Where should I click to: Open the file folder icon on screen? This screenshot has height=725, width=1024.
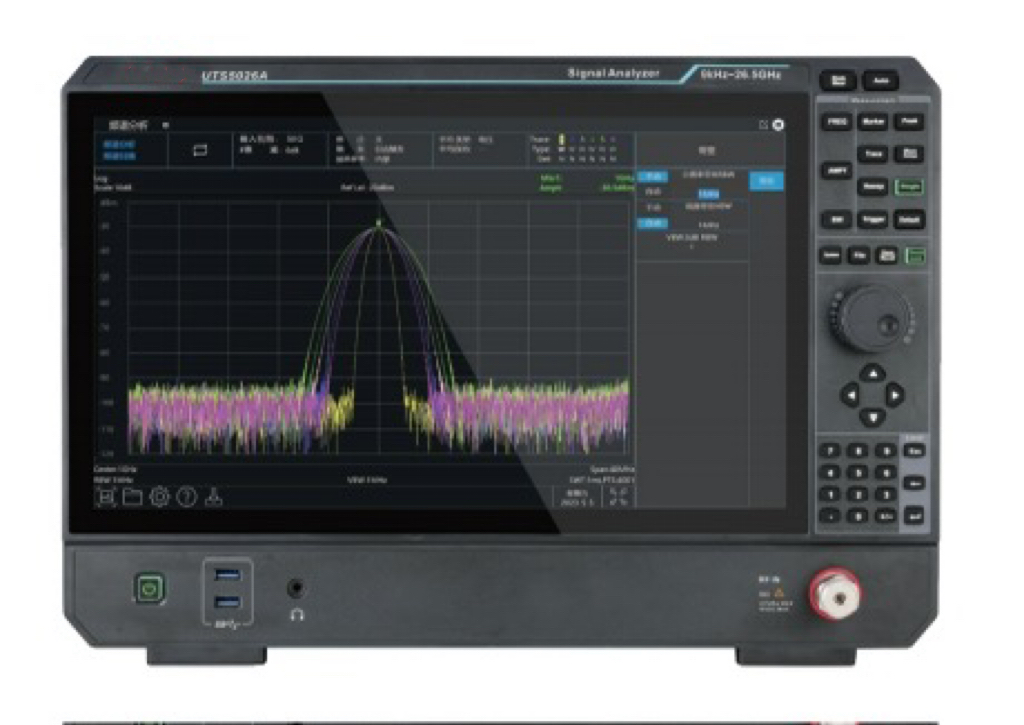pyautogui.click(x=132, y=498)
